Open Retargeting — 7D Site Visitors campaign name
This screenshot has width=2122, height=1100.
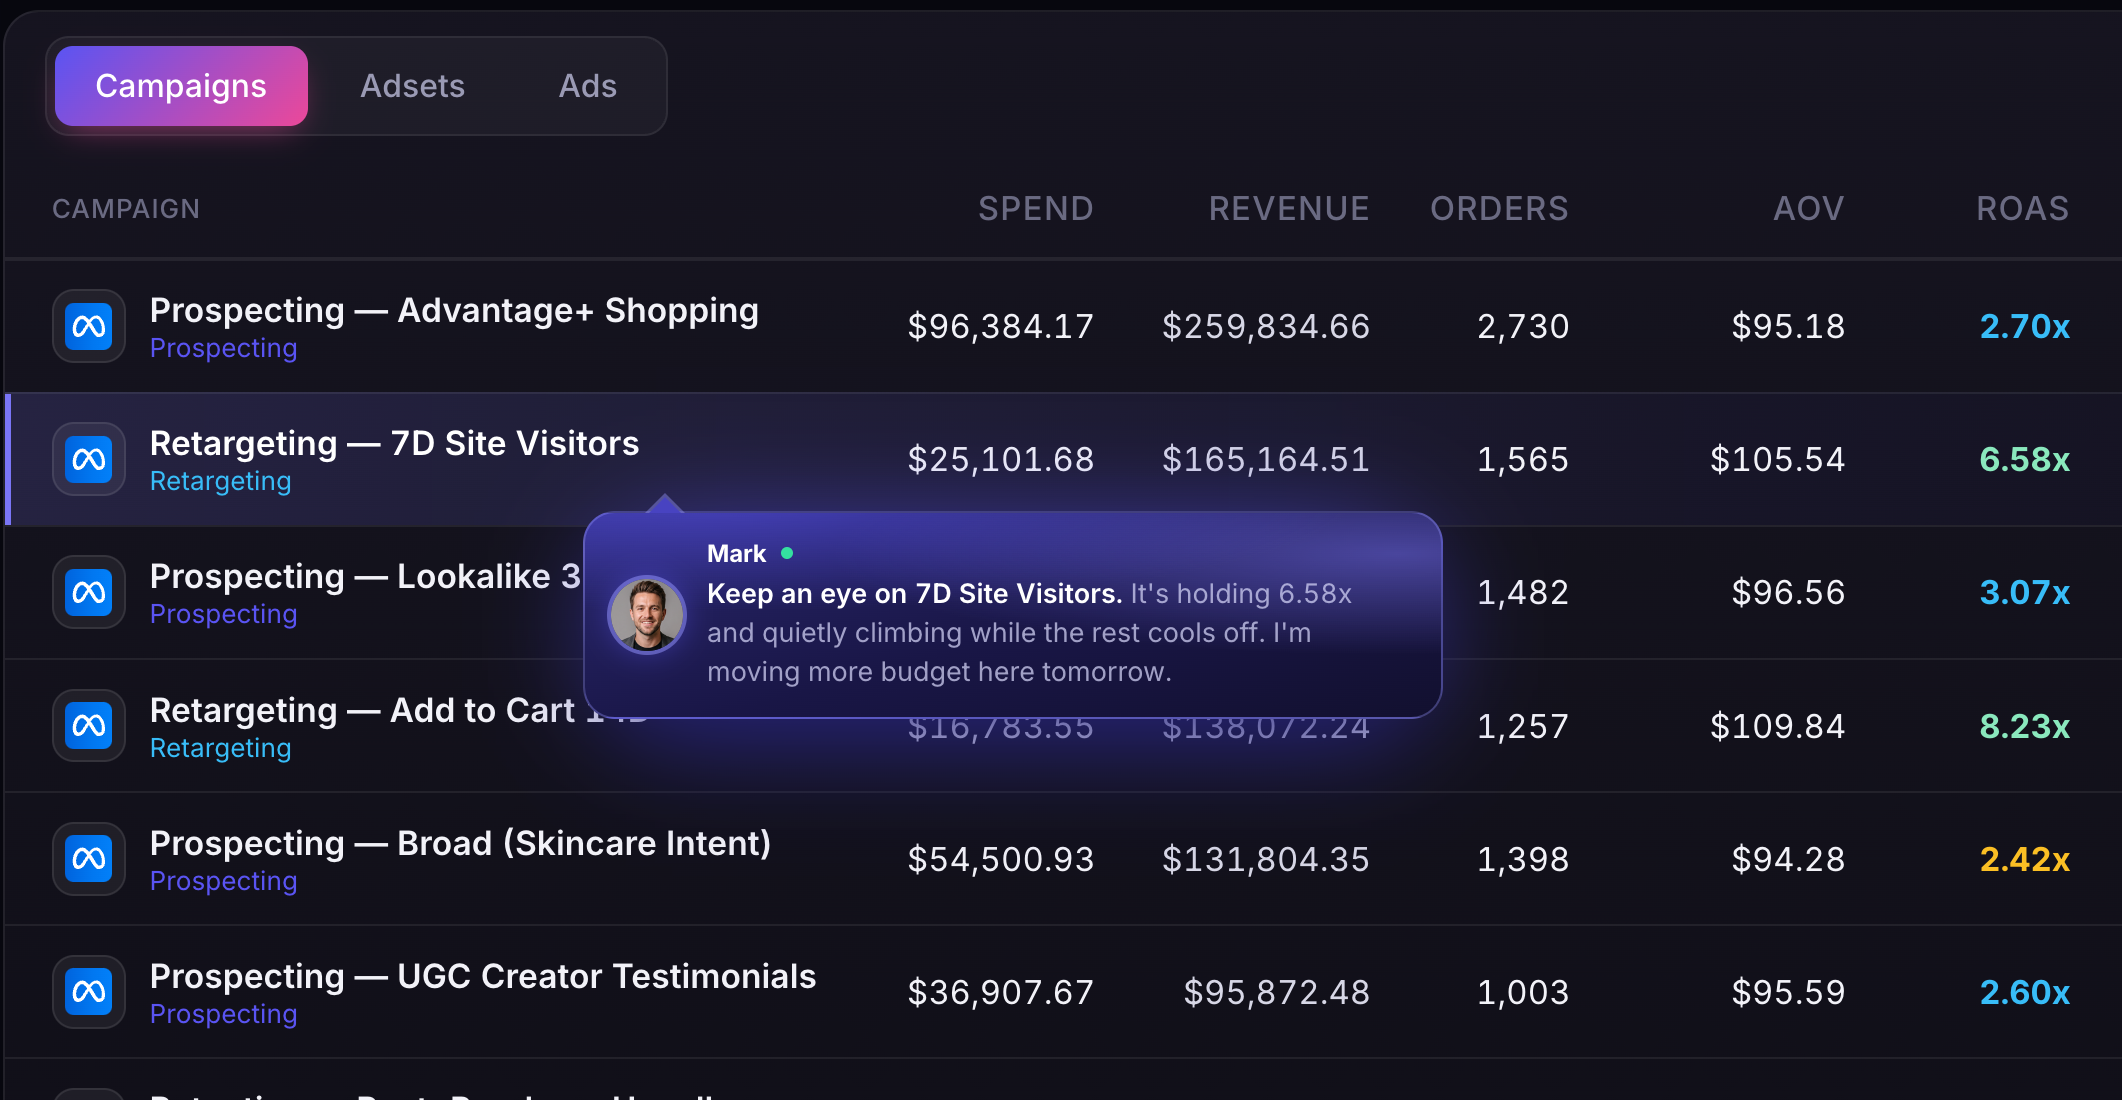394,444
